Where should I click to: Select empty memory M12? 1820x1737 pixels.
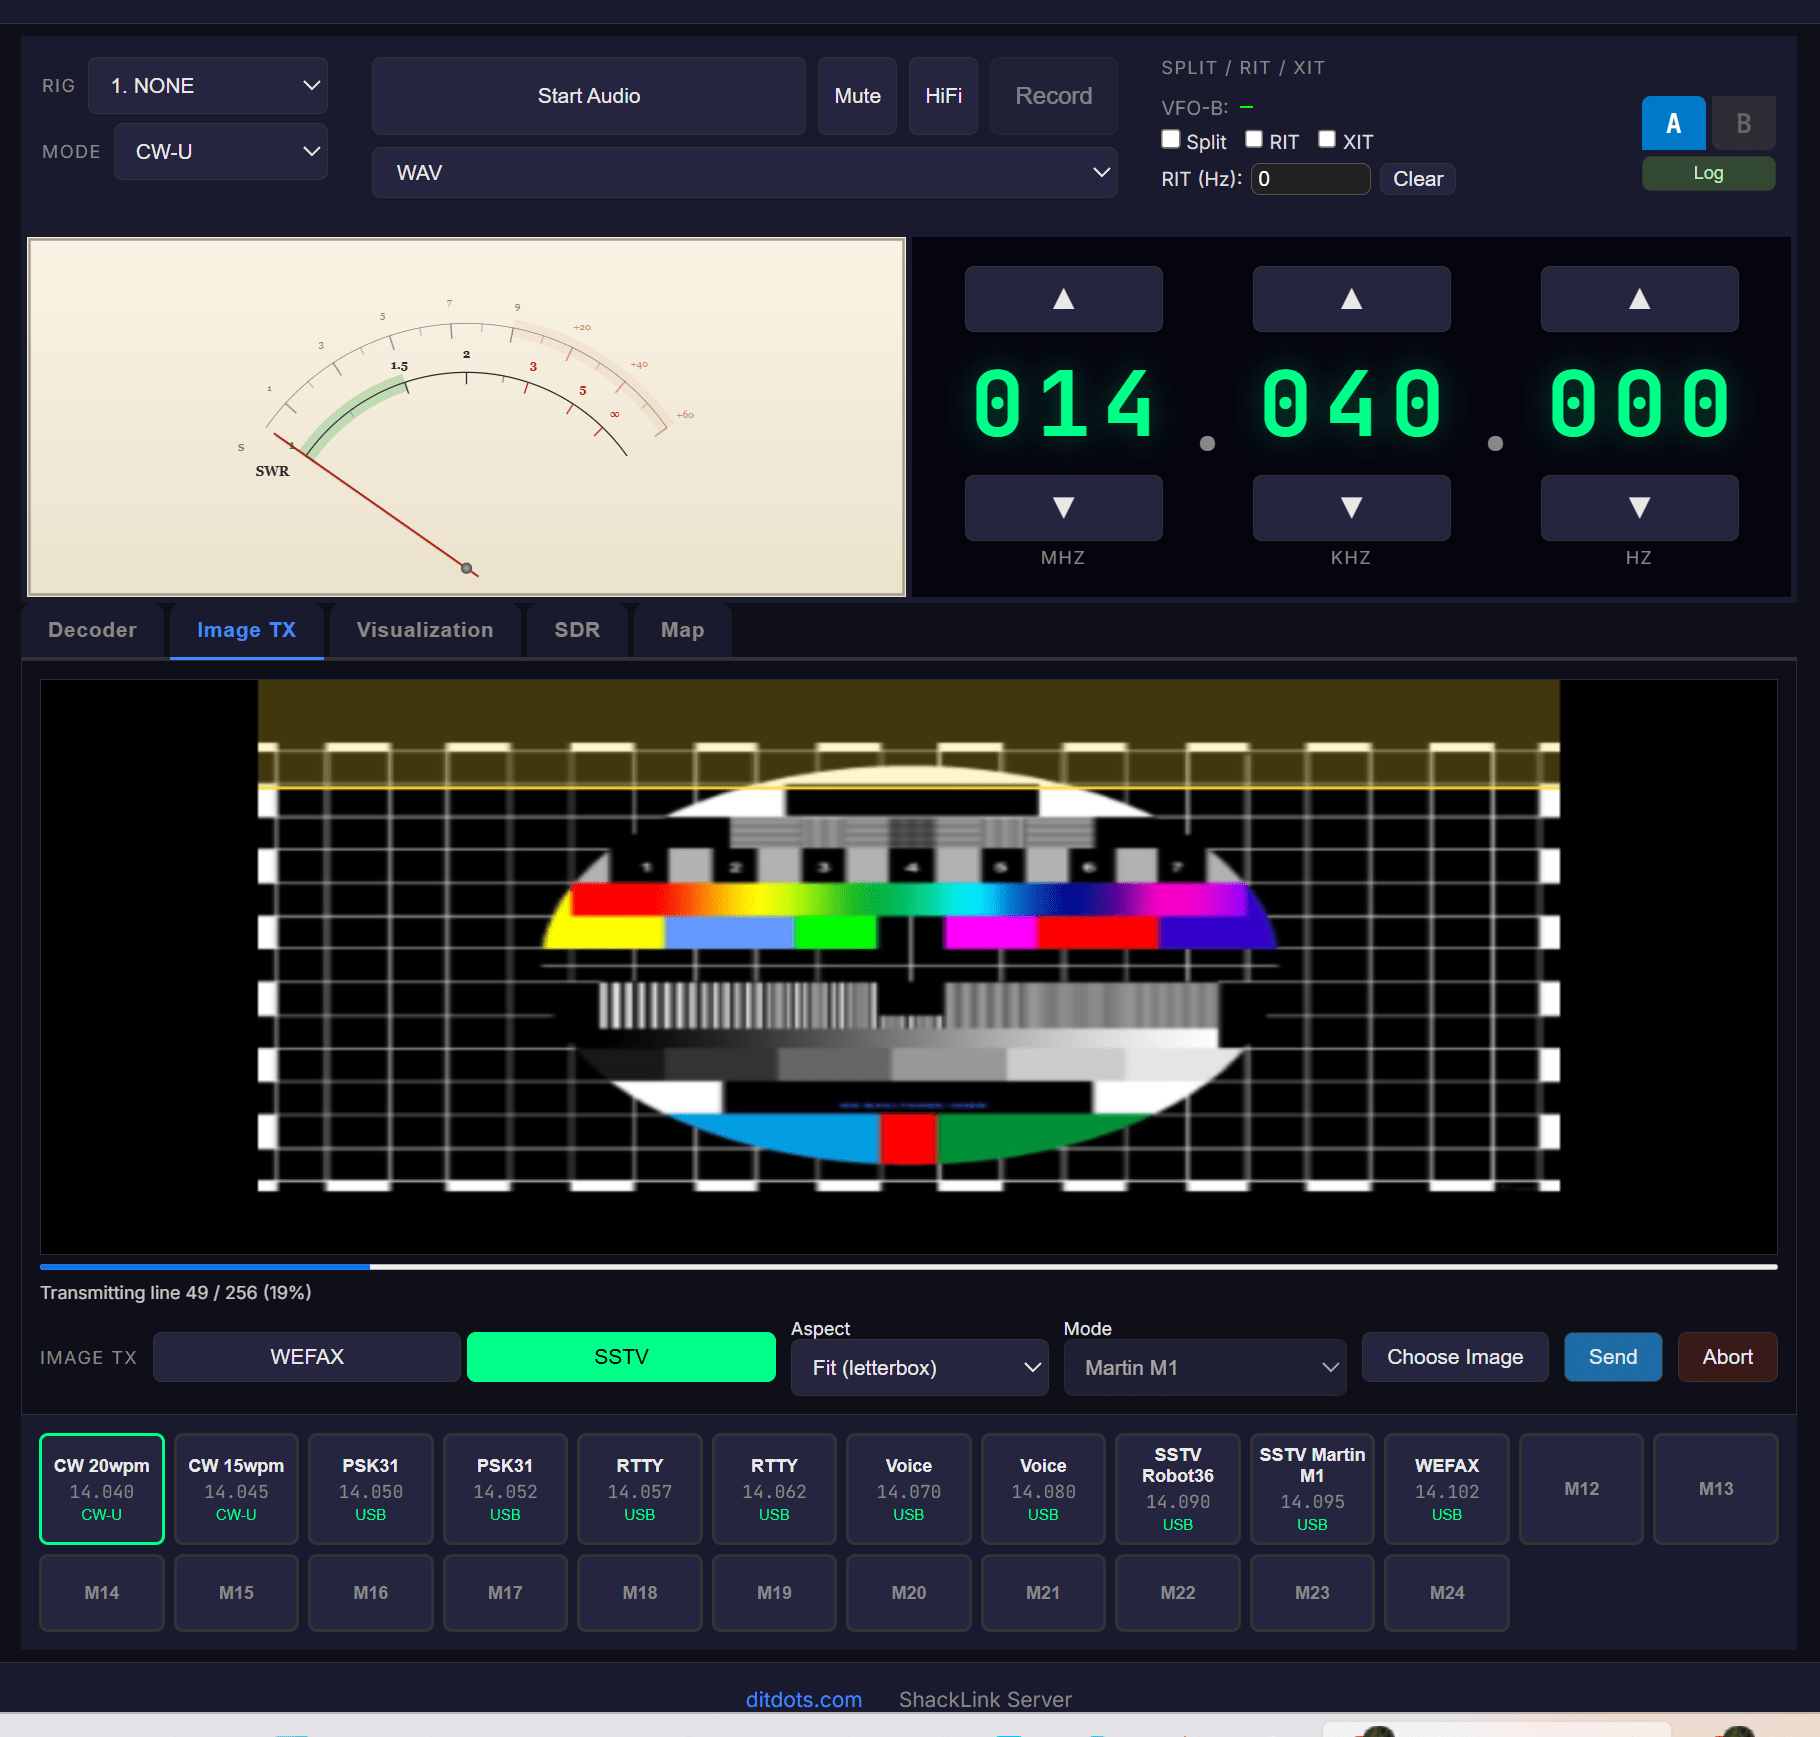tap(1581, 1489)
